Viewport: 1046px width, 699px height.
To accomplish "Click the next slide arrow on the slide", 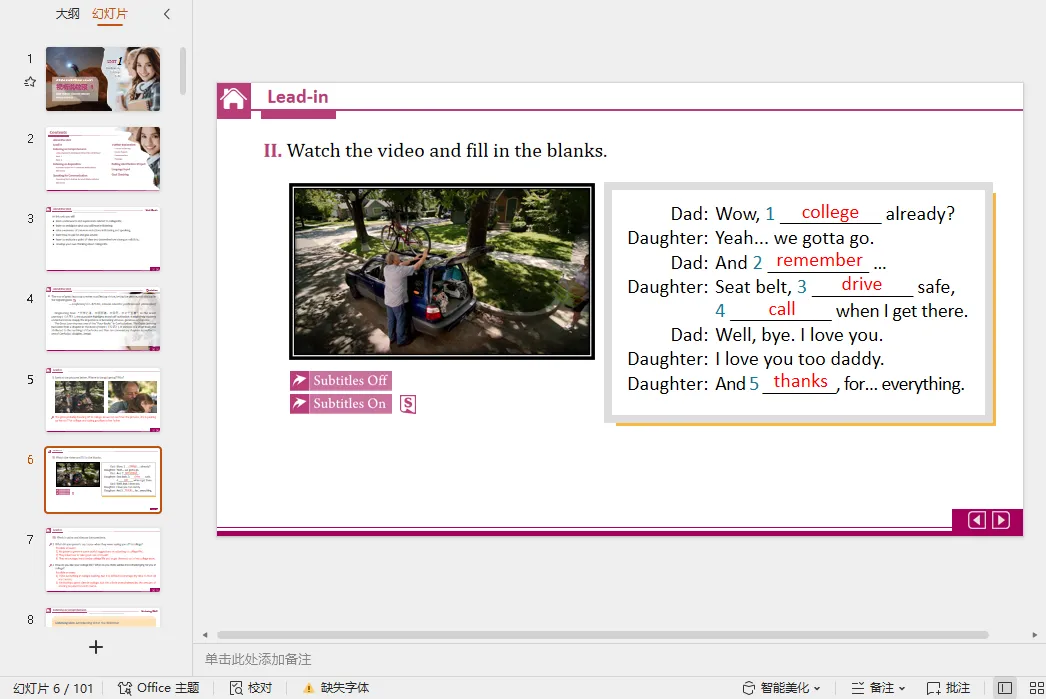I will (x=1001, y=520).
